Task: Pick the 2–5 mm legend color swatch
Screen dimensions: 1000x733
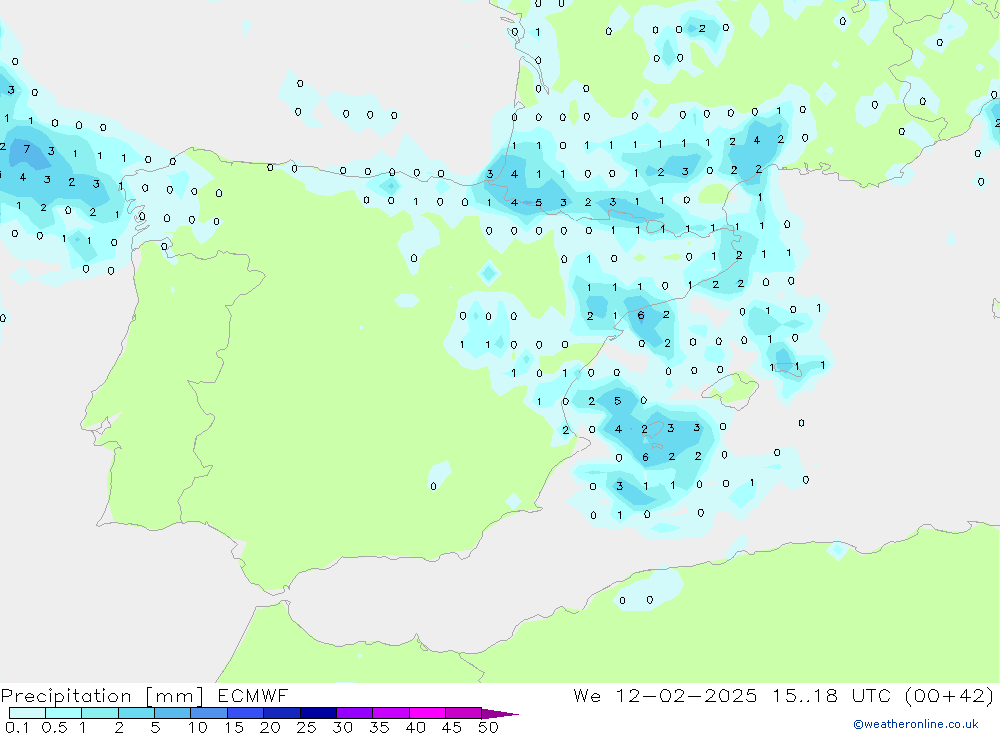Action: click(136, 713)
